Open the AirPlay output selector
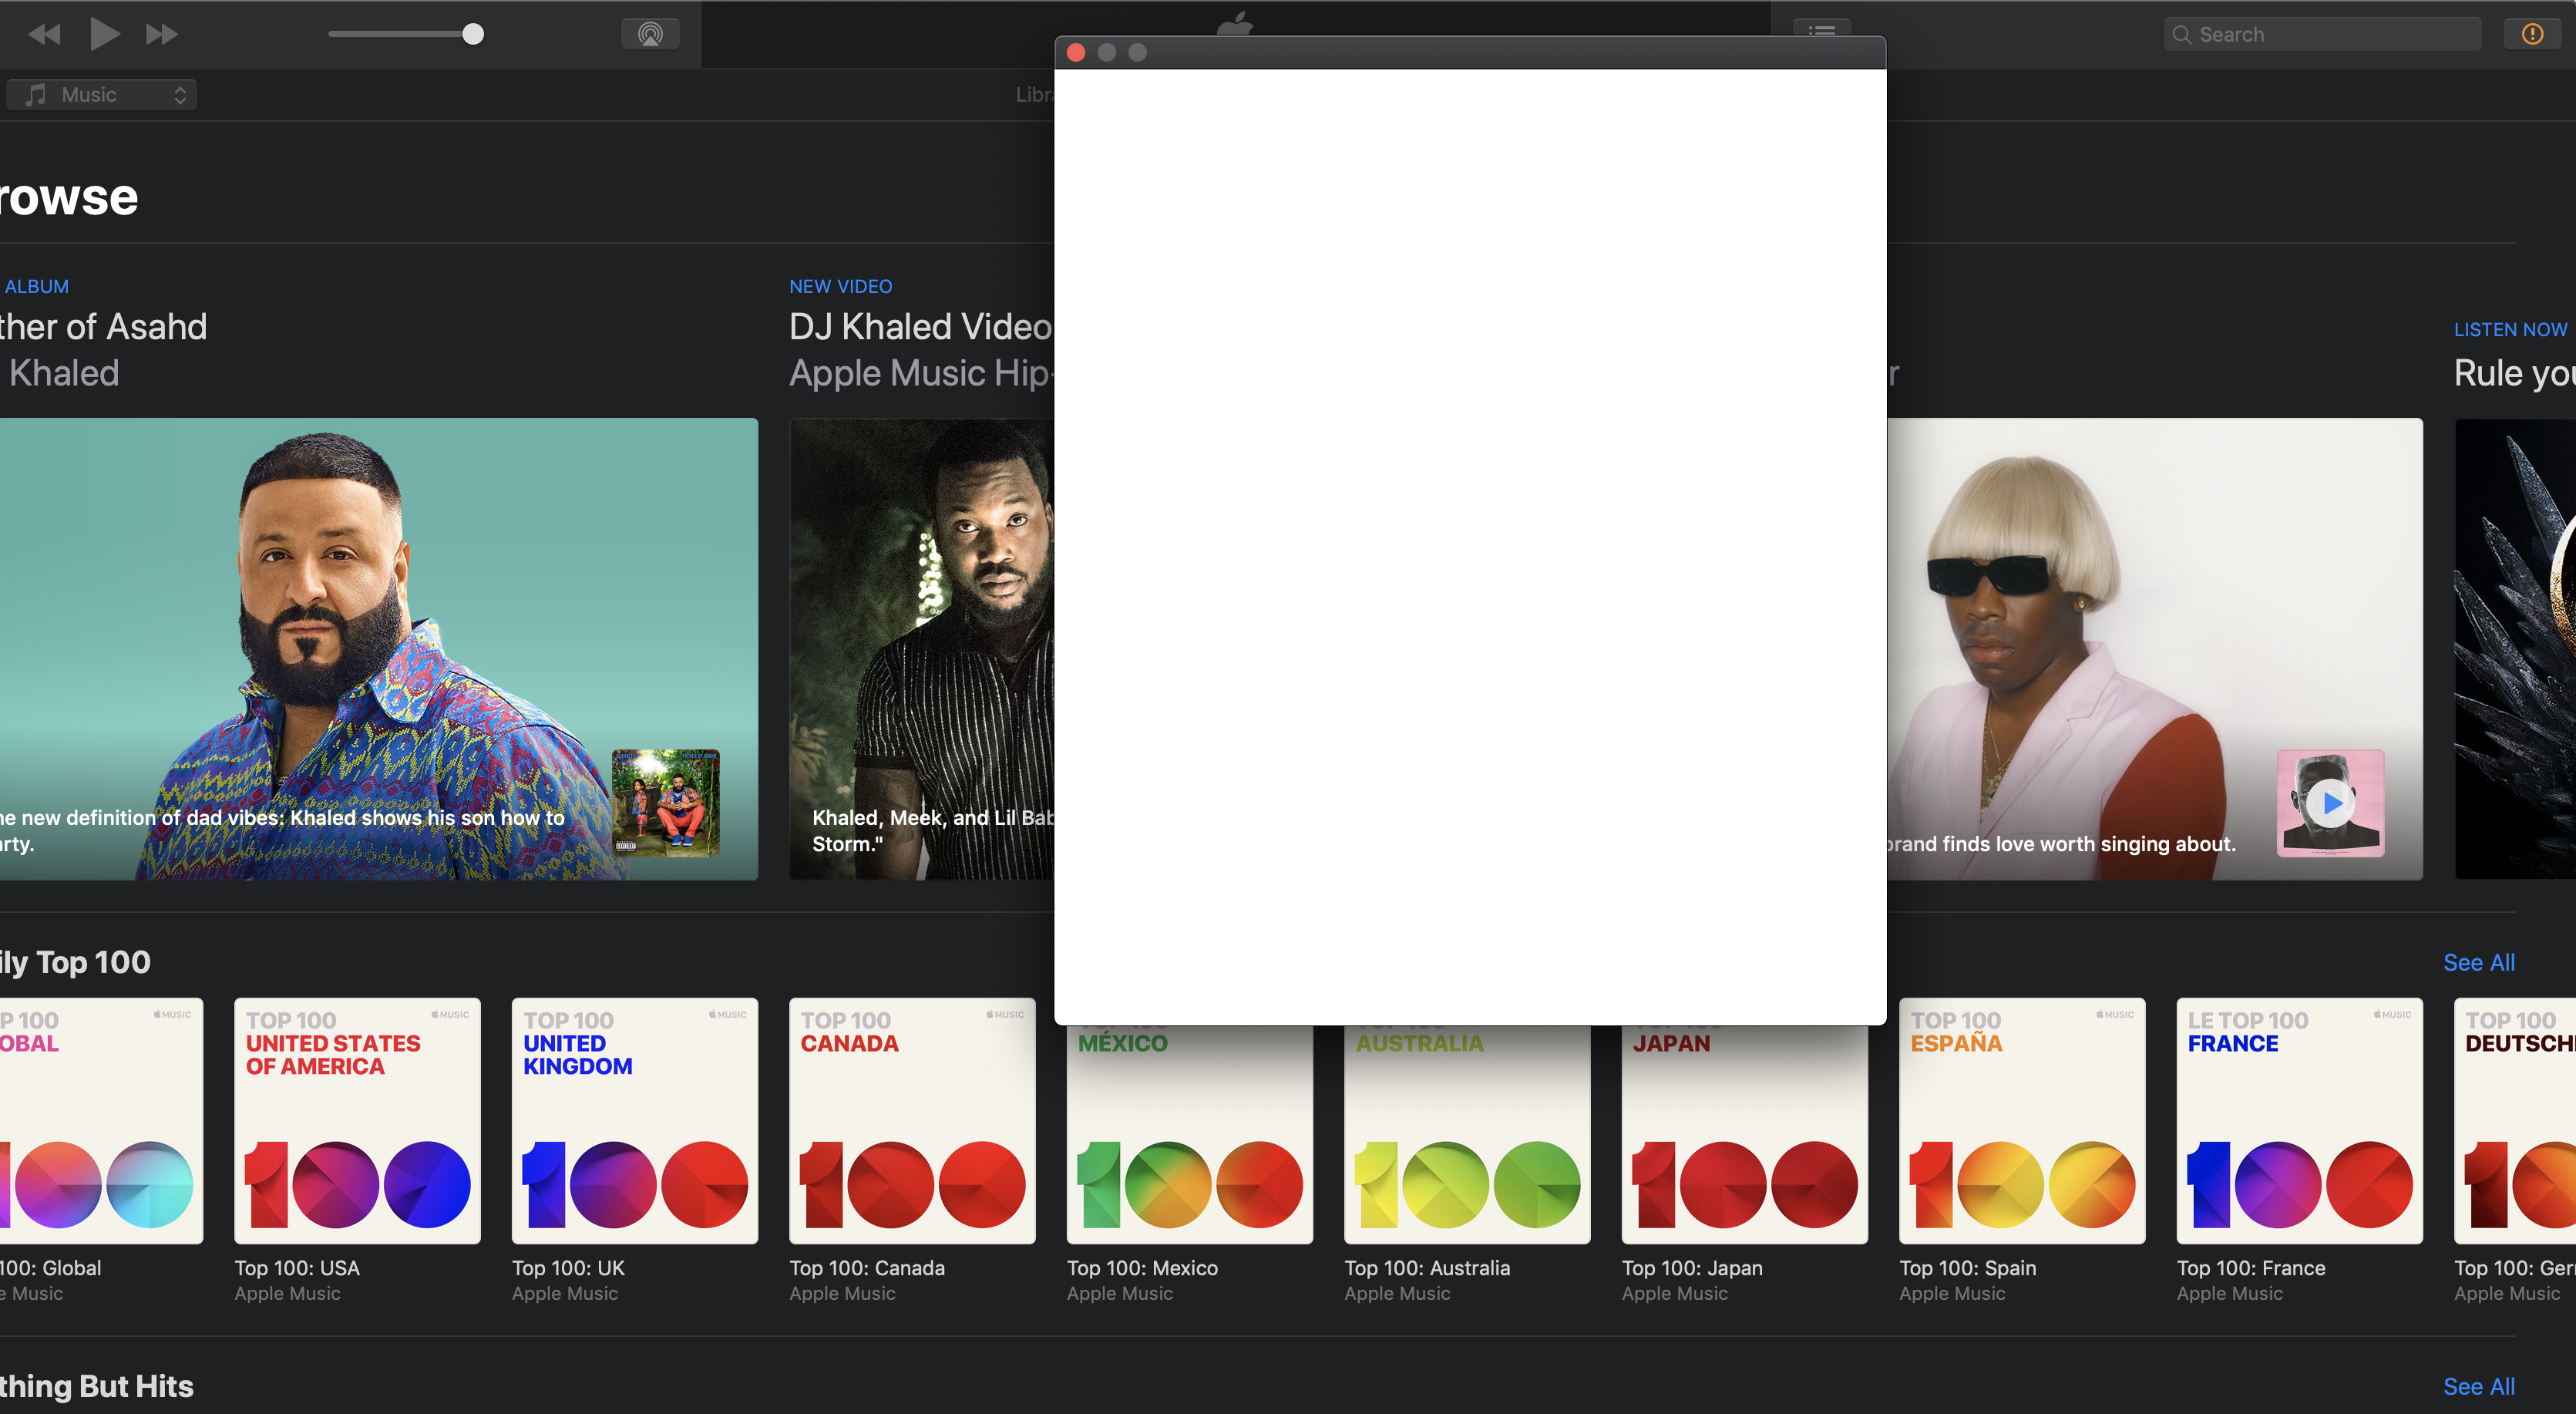This screenshot has width=2576, height=1414. (x=650, y=33)
